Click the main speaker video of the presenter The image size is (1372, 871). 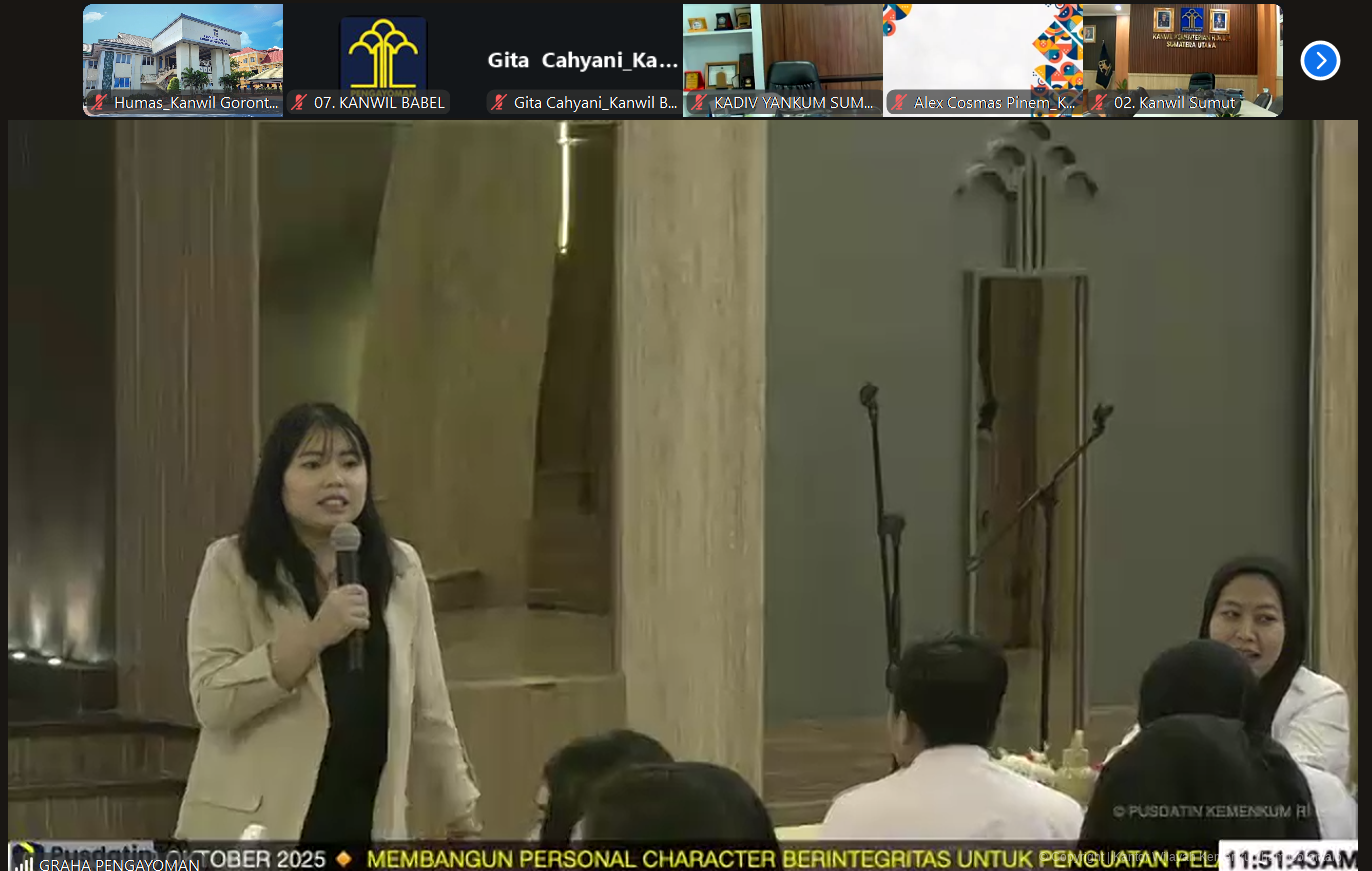click(x=683, y=480)
